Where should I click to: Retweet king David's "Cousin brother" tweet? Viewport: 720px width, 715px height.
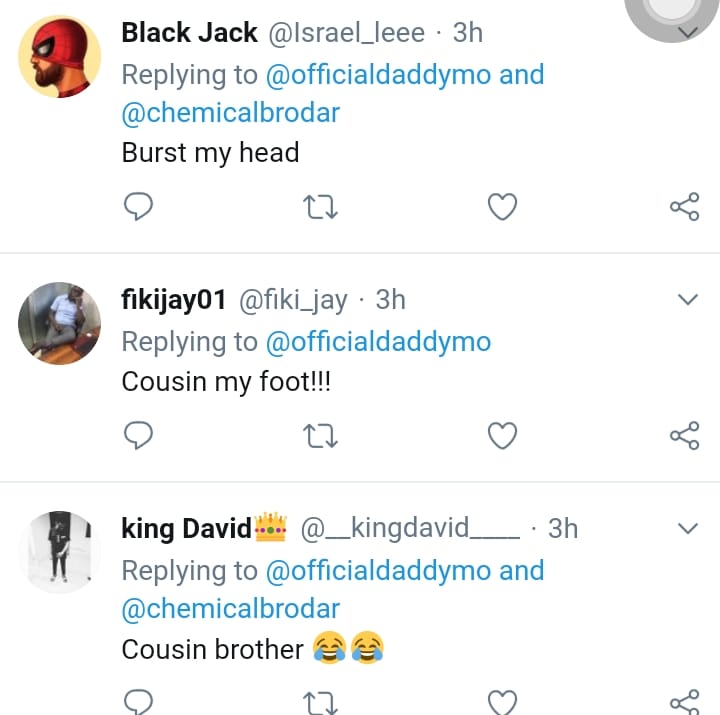pyautogui.click(x=320, y=702)
